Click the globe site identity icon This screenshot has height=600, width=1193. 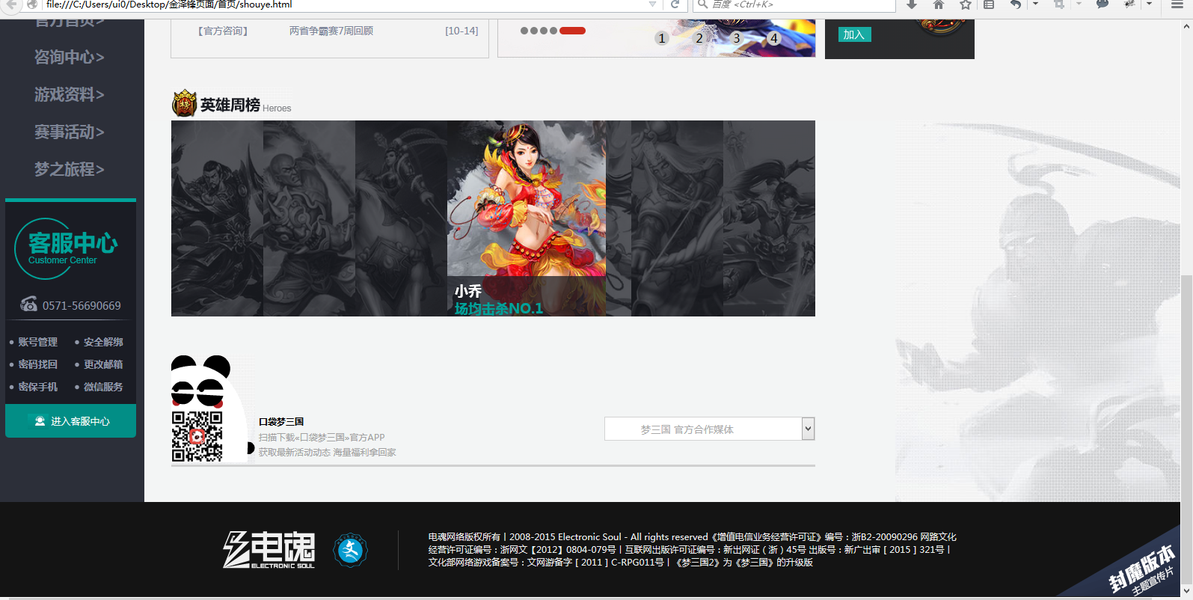[32, 4]
